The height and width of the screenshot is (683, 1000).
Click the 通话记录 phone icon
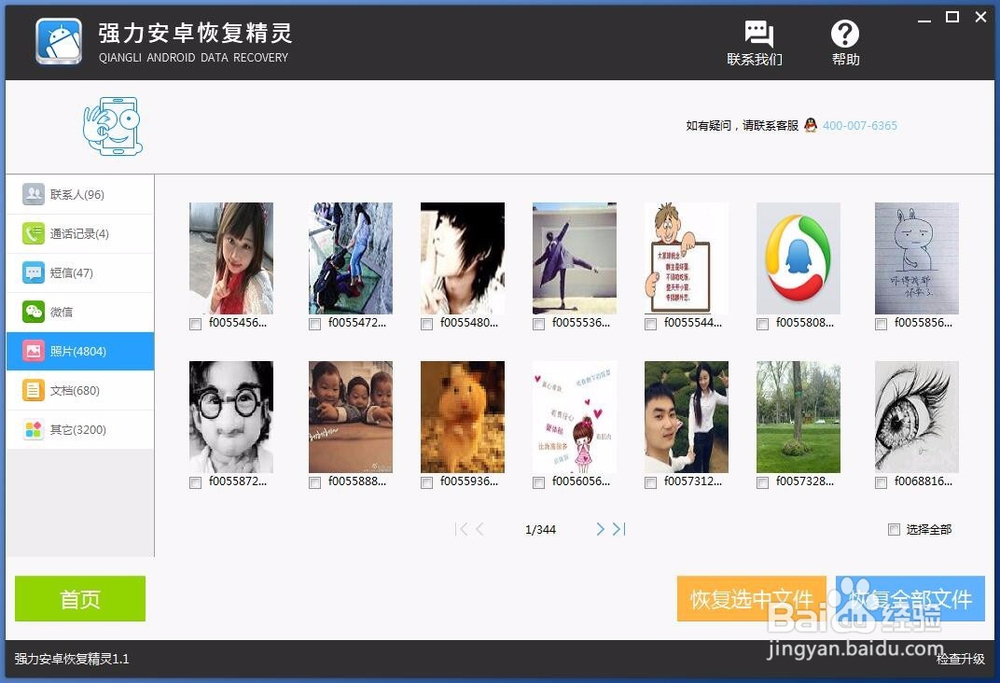[x=33, y=233]
